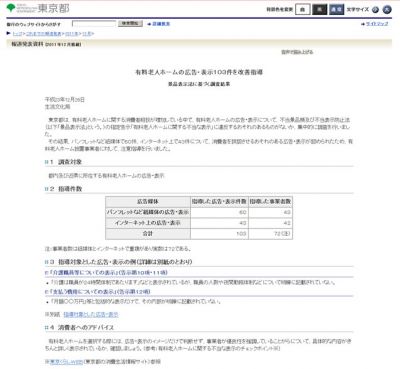Viewport: 400px width, 369px height.
Task: Open the 2011年 breadcrumb link
Action: pyautogui.click(x=72, y=34)
